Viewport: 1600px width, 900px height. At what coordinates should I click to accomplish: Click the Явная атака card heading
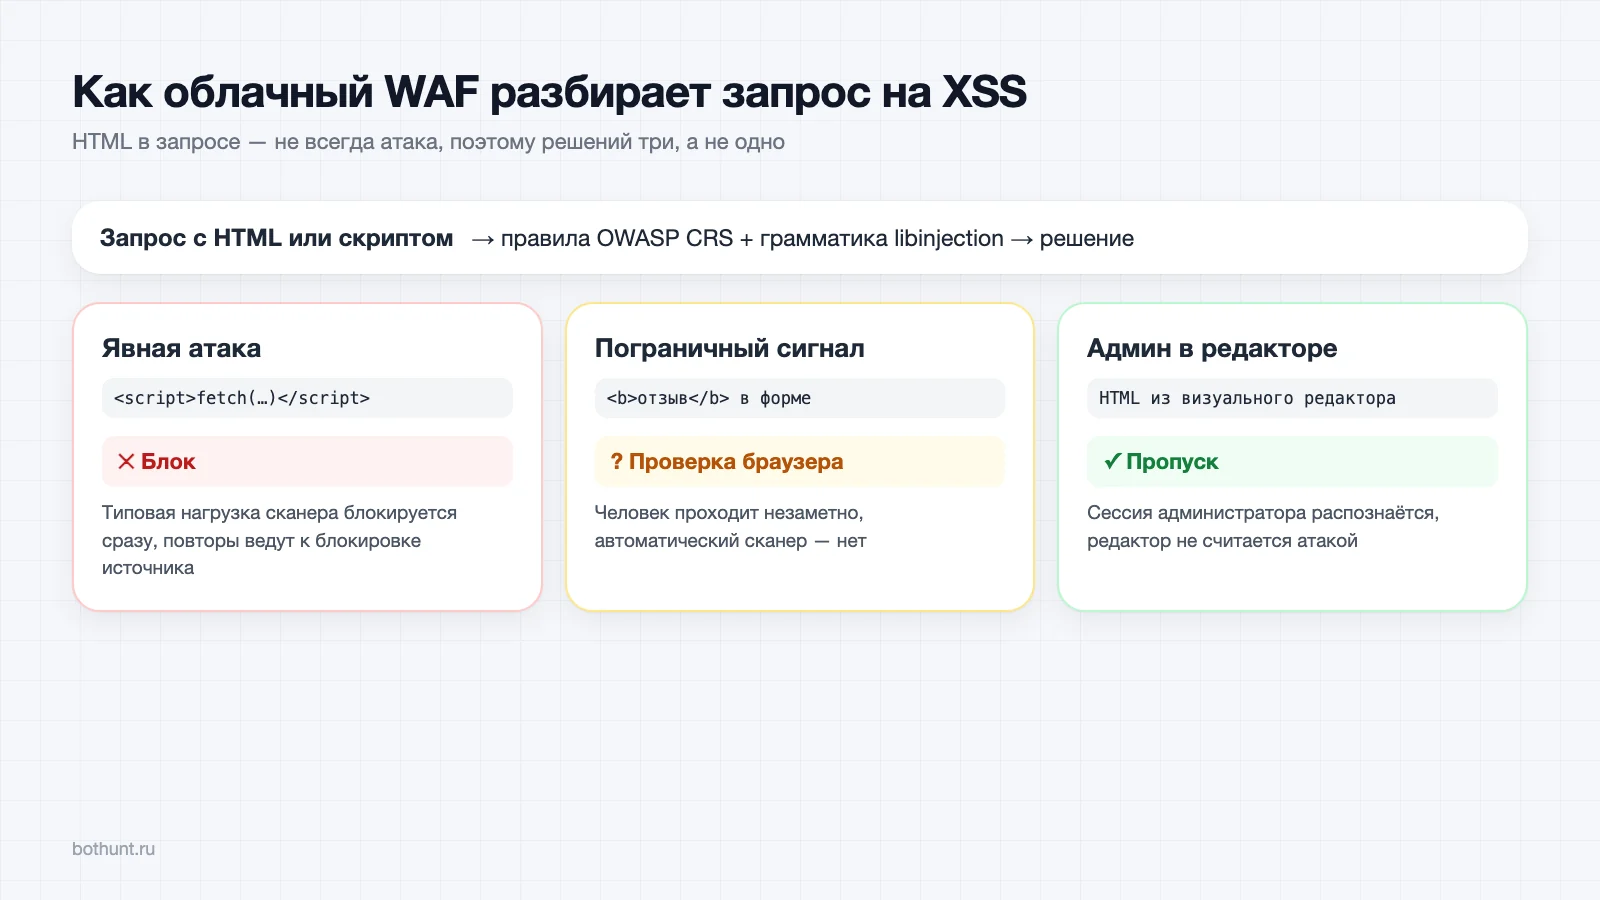pos(181,348)
